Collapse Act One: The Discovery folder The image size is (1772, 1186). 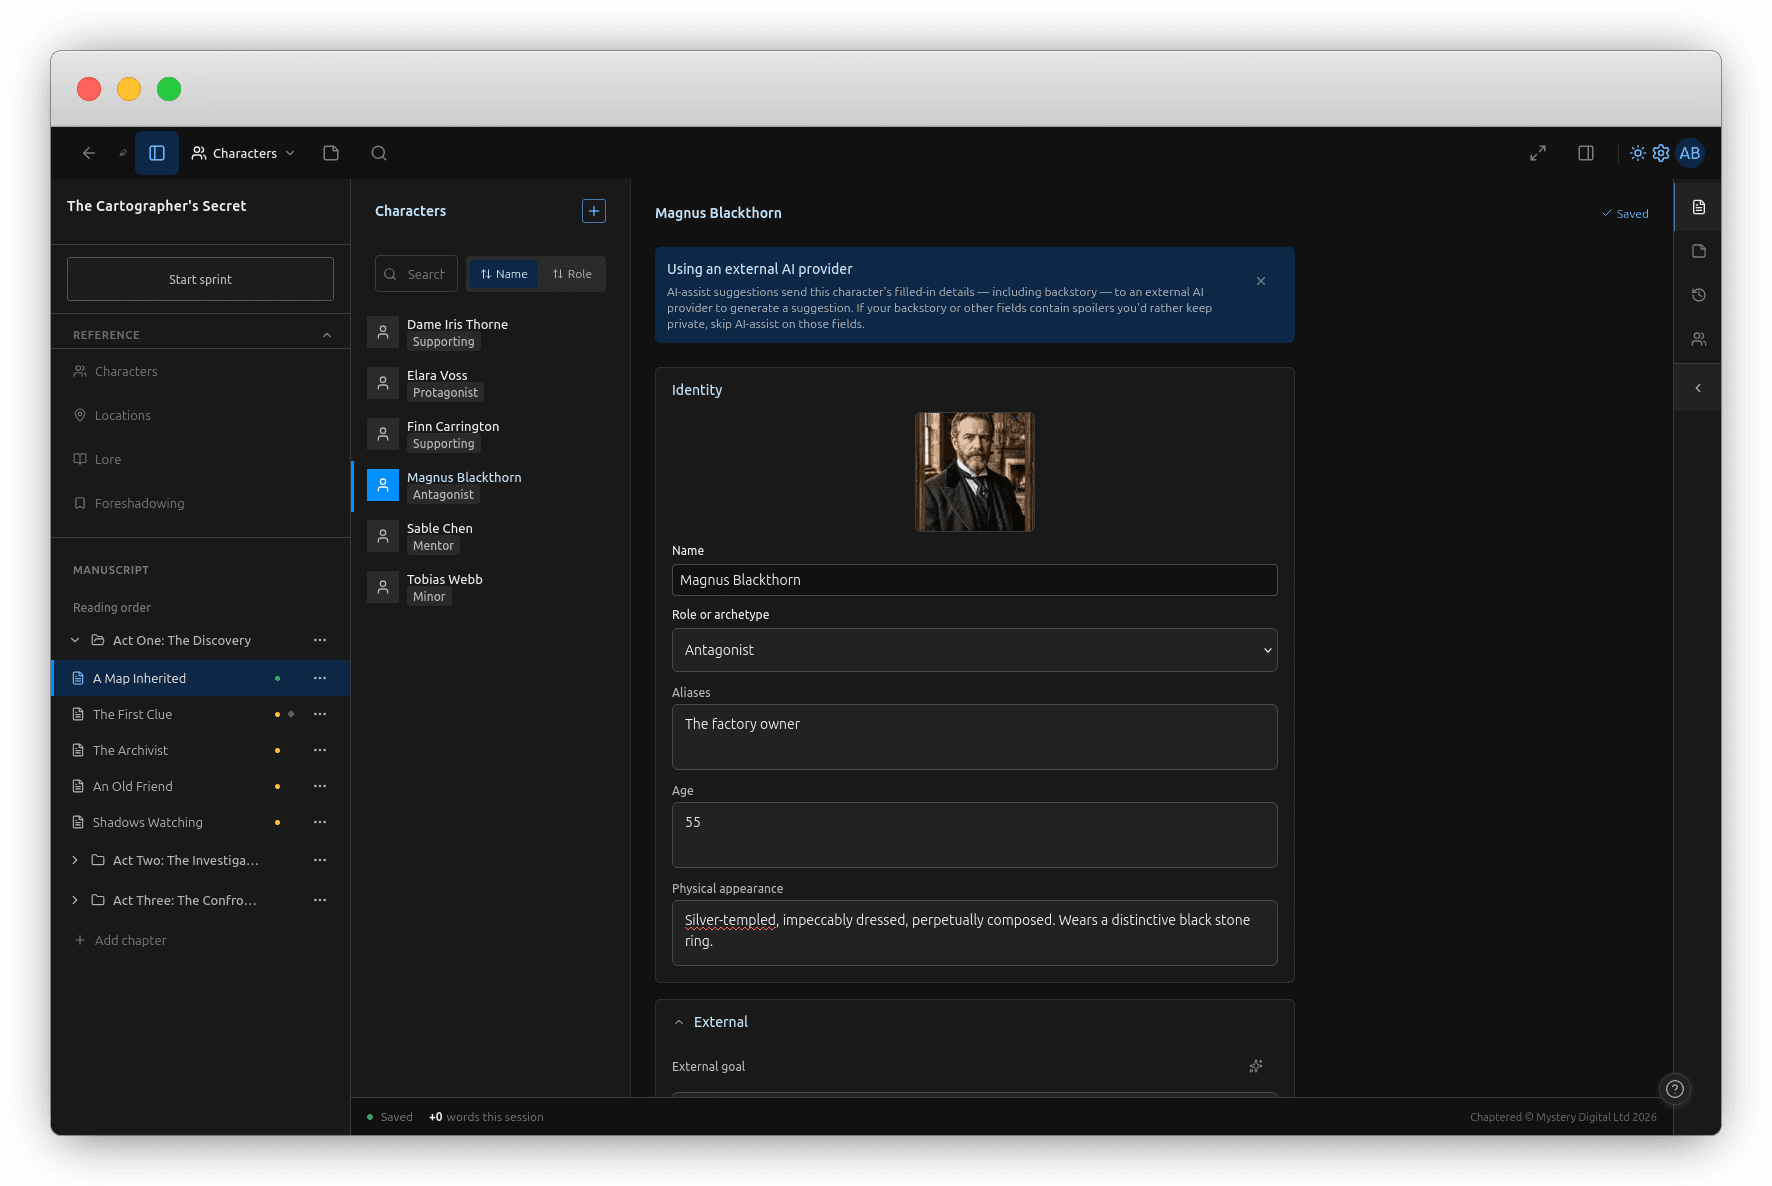click(x=75, y=640)
